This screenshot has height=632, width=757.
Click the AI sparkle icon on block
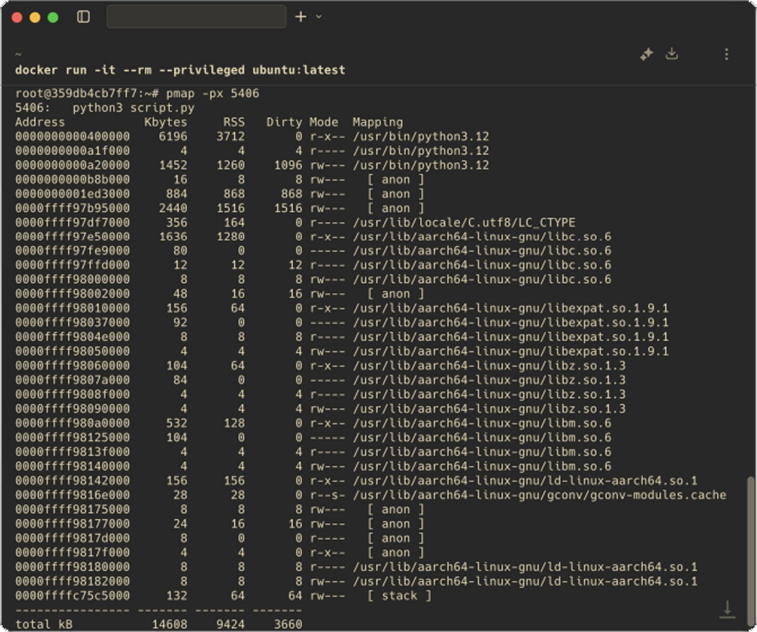coord(646,55)
